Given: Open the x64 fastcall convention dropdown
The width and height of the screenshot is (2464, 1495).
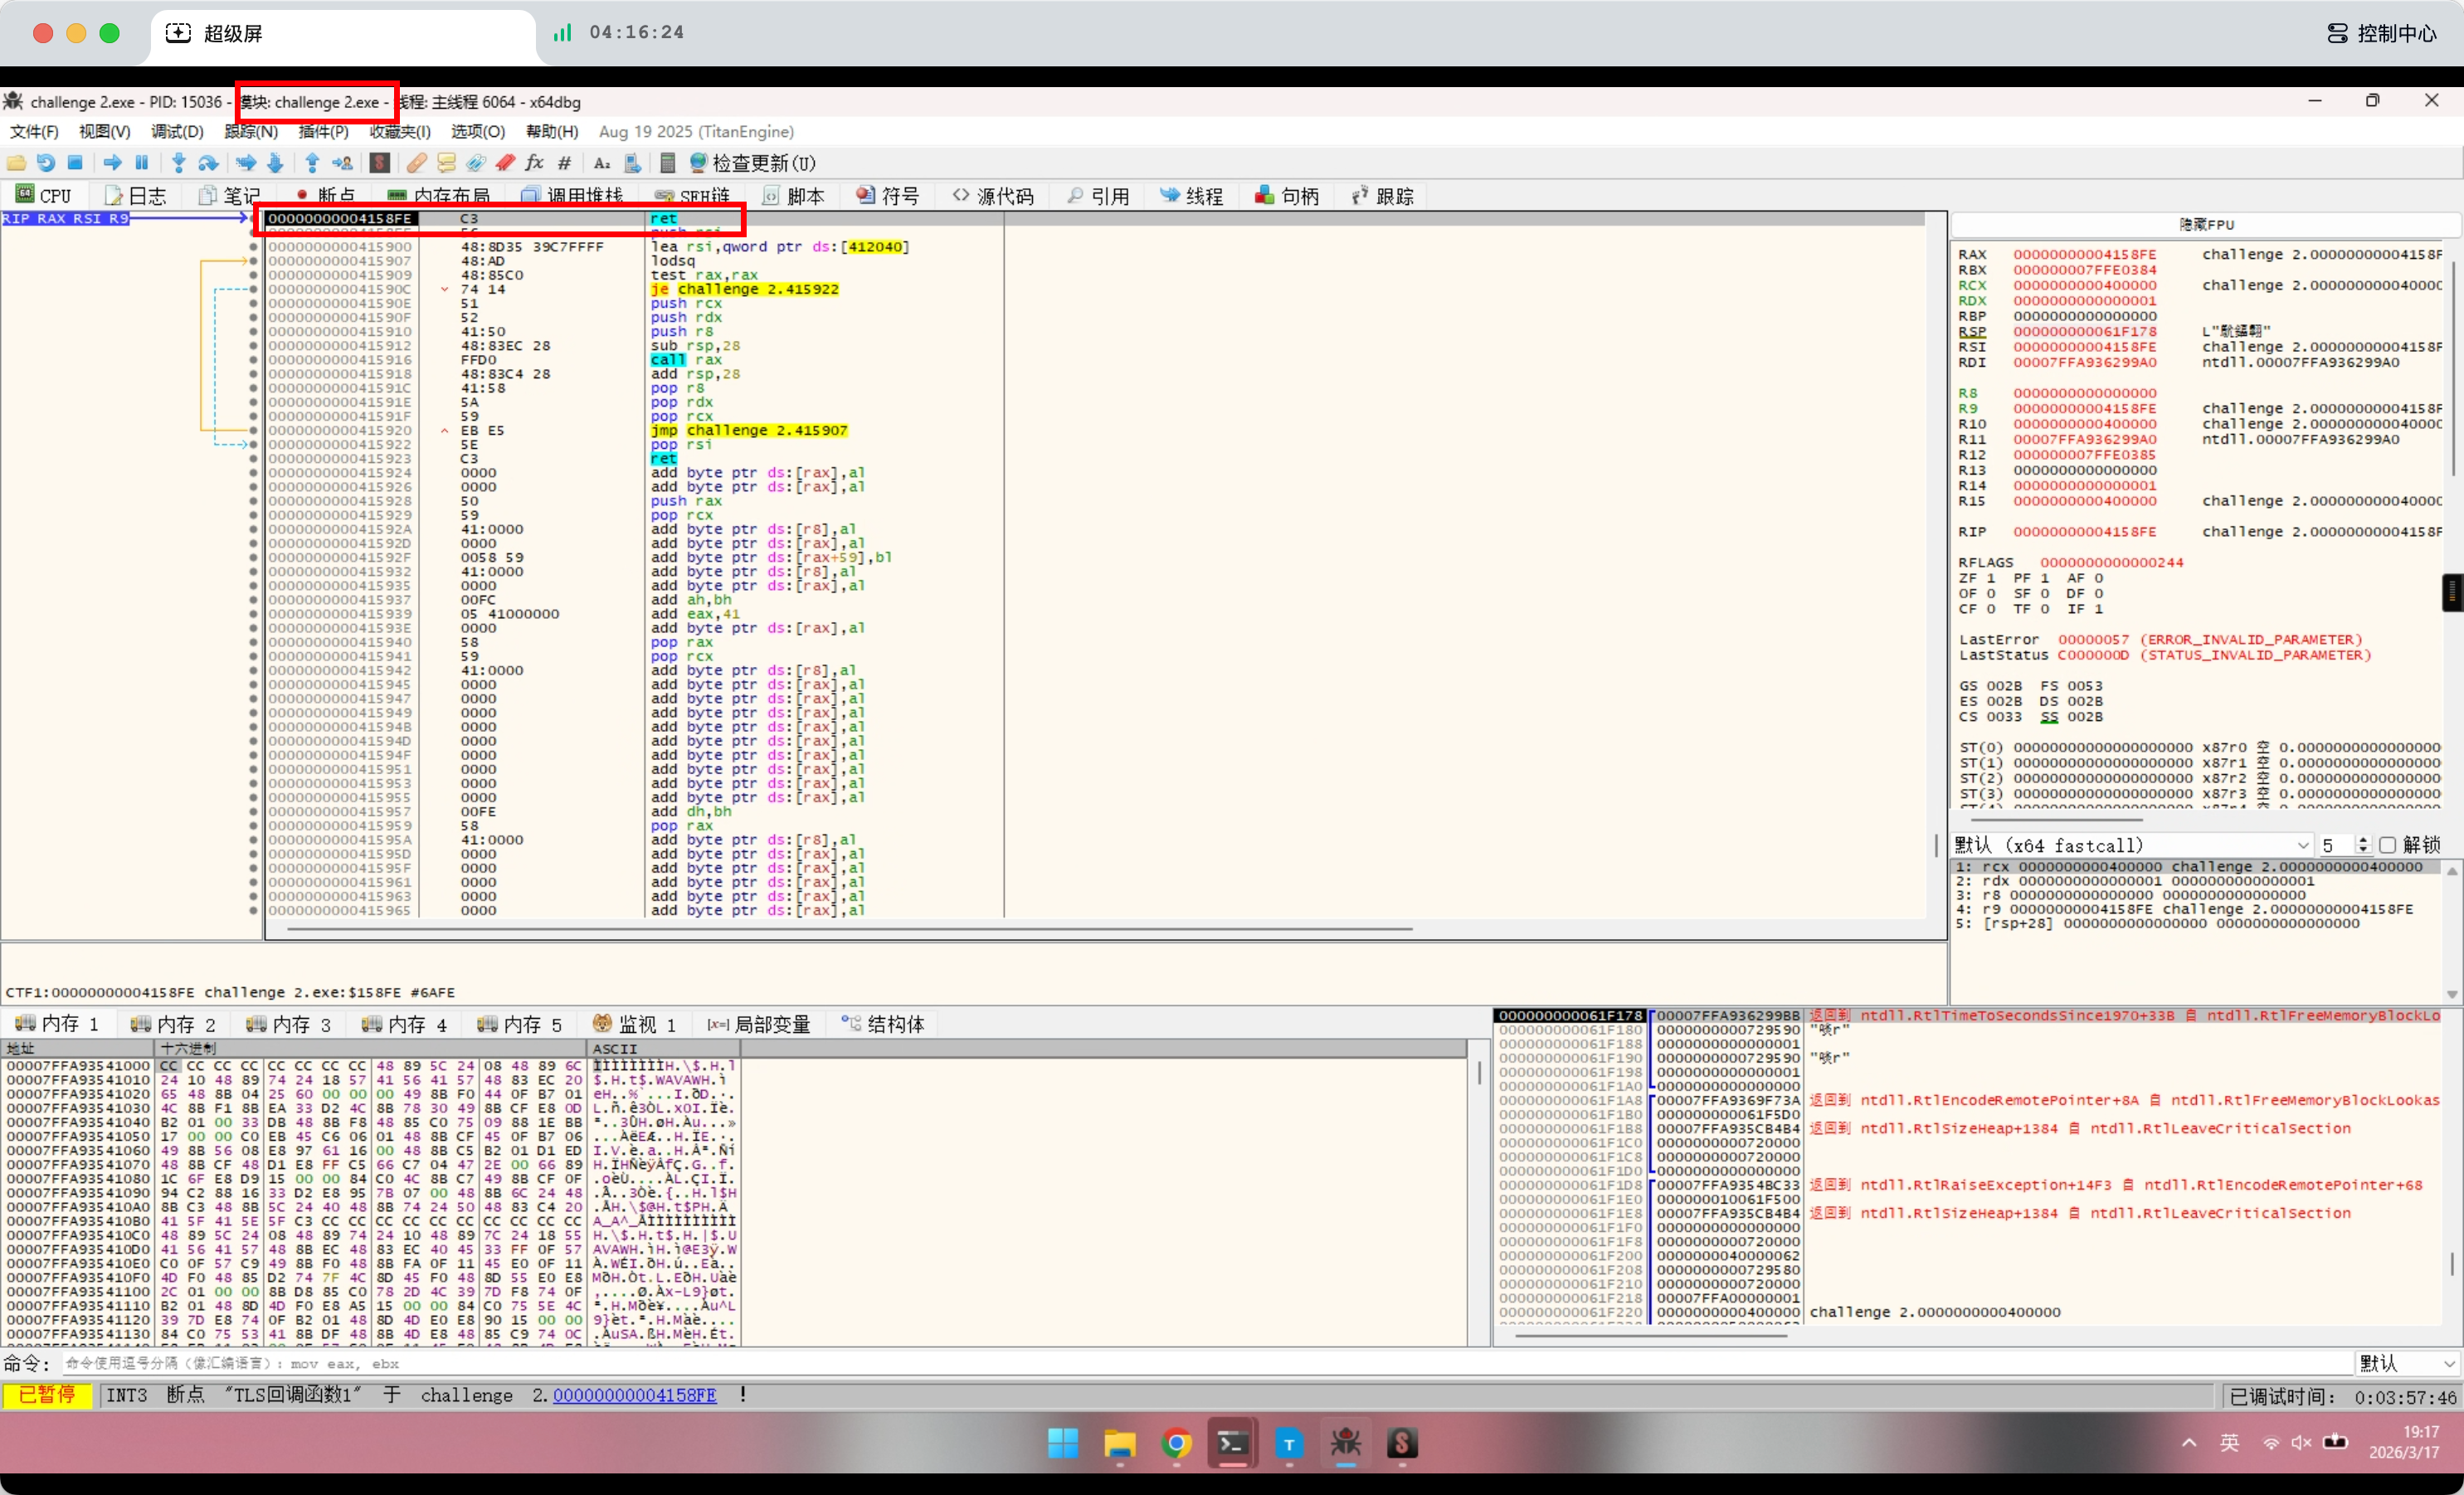Looking at the screenshot, I should pyautogui.click(x=2130, y=845).
